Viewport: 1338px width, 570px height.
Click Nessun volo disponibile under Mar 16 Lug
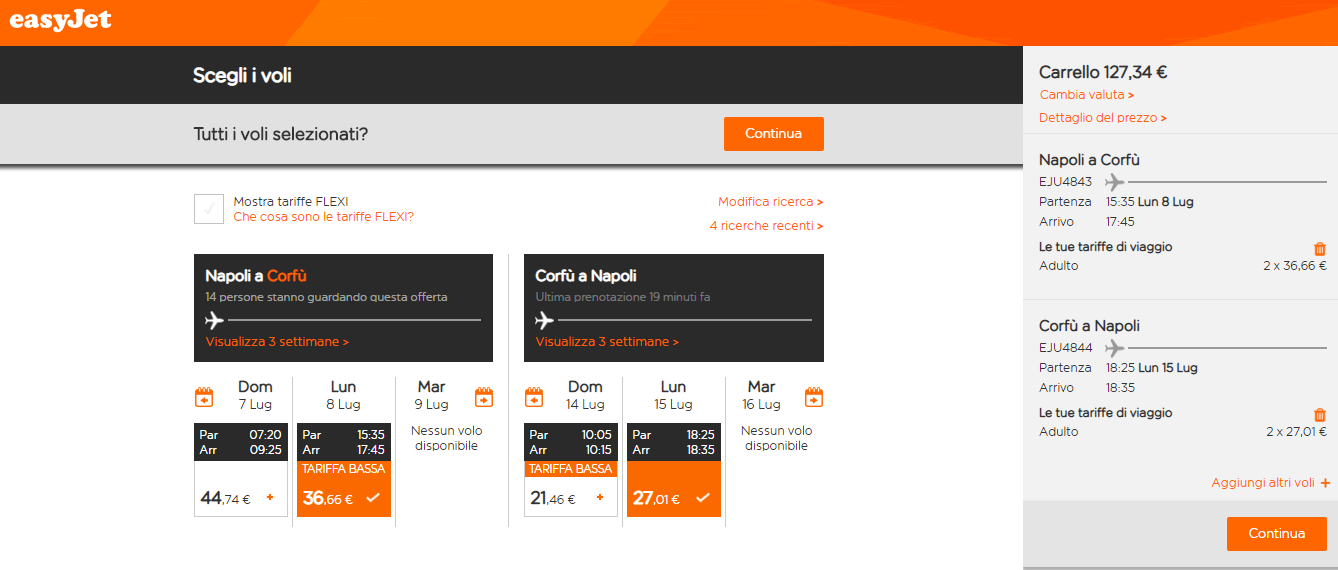pyautogui.click(x=777, y=438)
